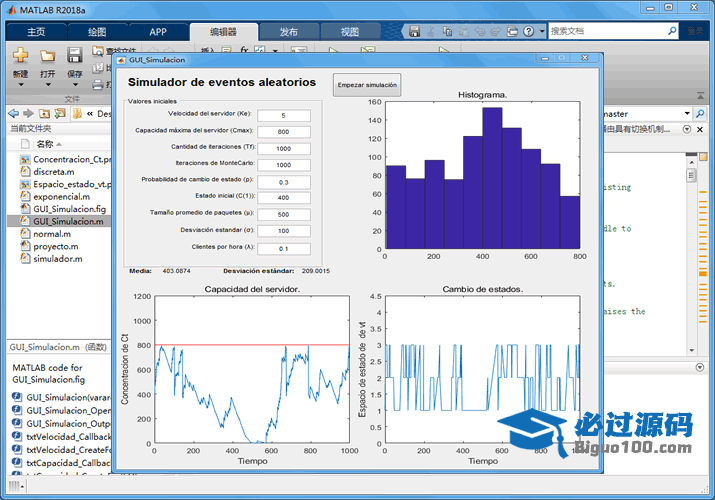
Task: Open the editor panel actions menu arrow
Action: coord(685,129)
